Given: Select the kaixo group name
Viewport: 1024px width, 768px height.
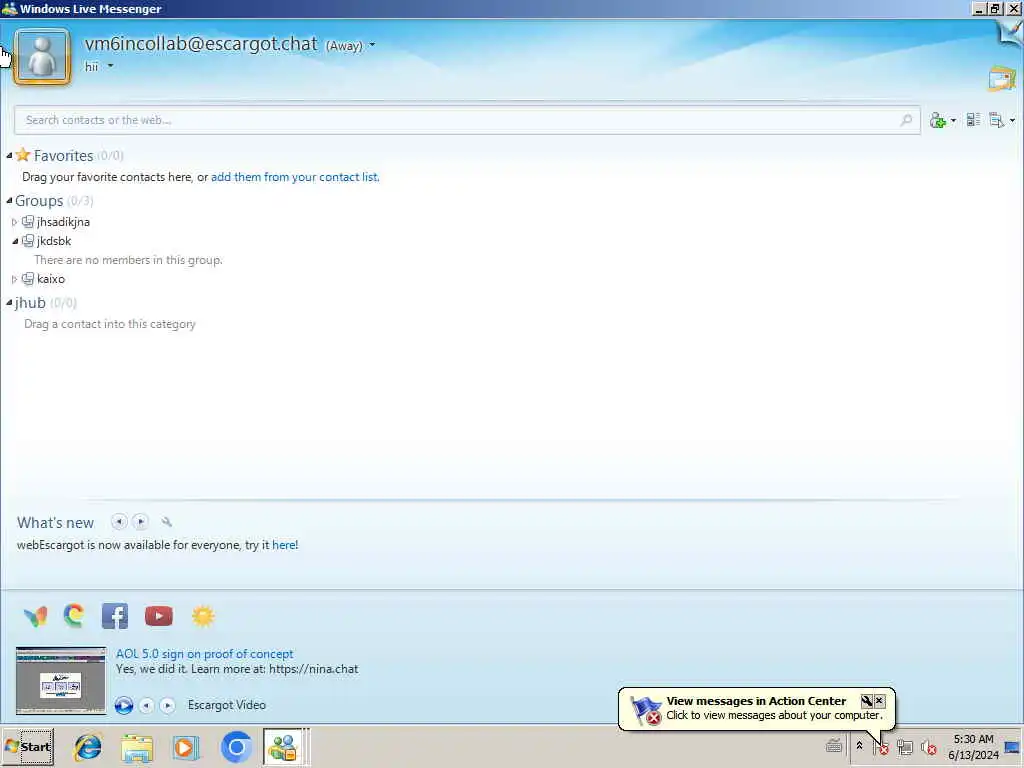Looking at the screenshot, I should 51,279.
